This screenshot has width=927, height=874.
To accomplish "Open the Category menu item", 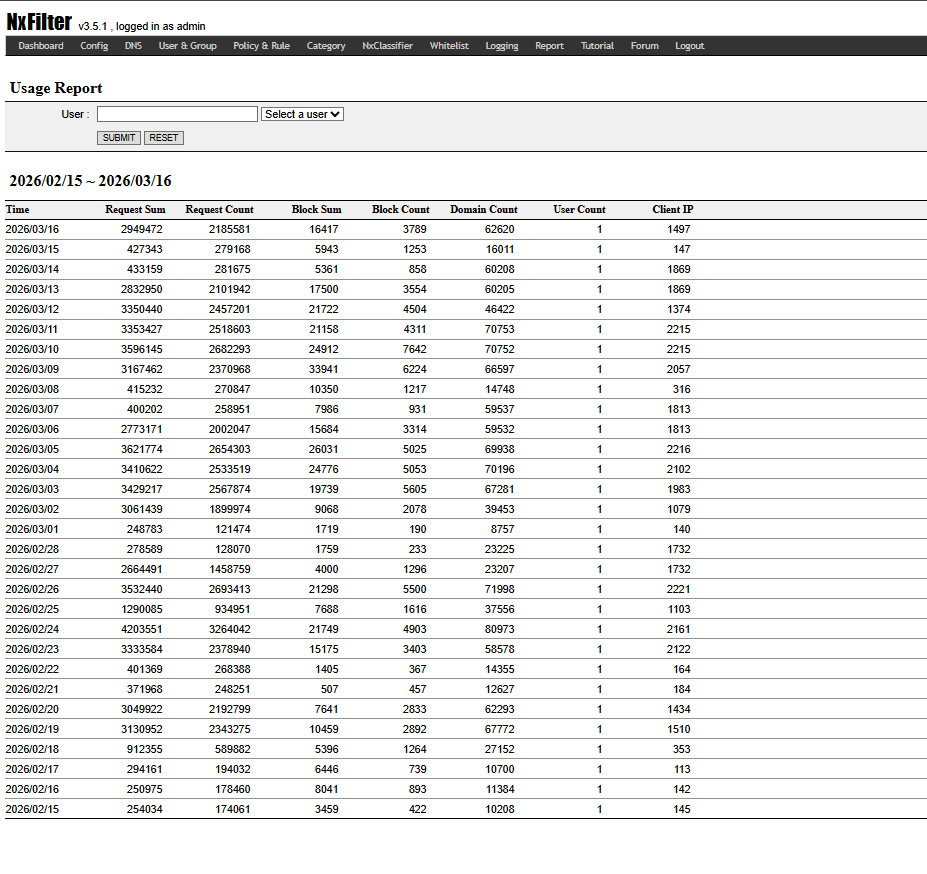I will point(326,46).
